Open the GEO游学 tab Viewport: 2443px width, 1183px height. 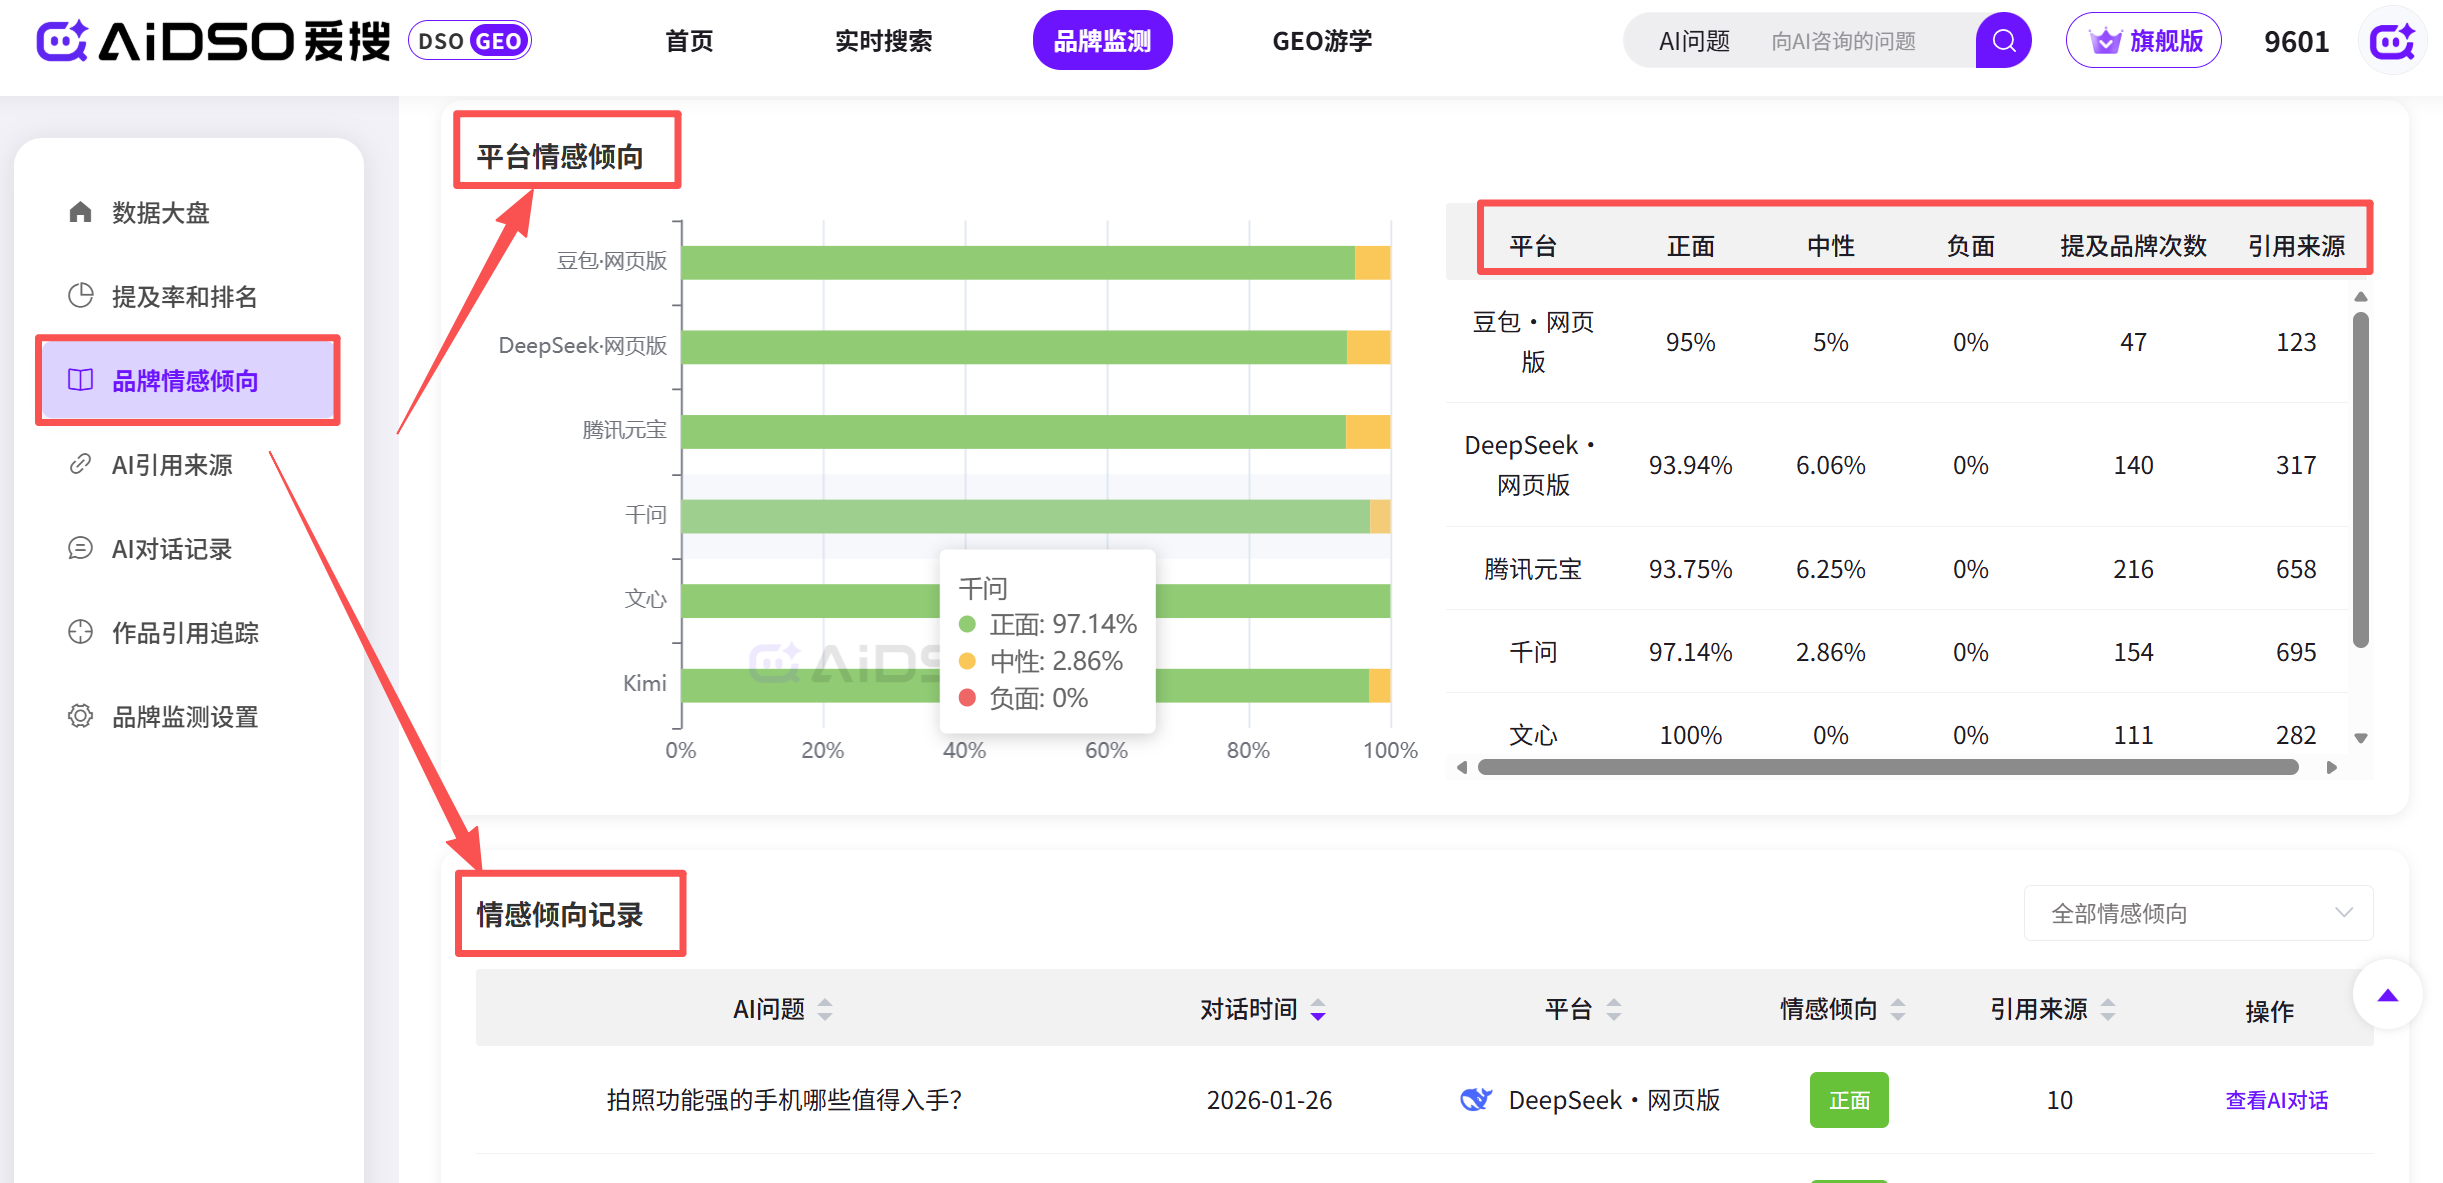tap(1321, 41)
